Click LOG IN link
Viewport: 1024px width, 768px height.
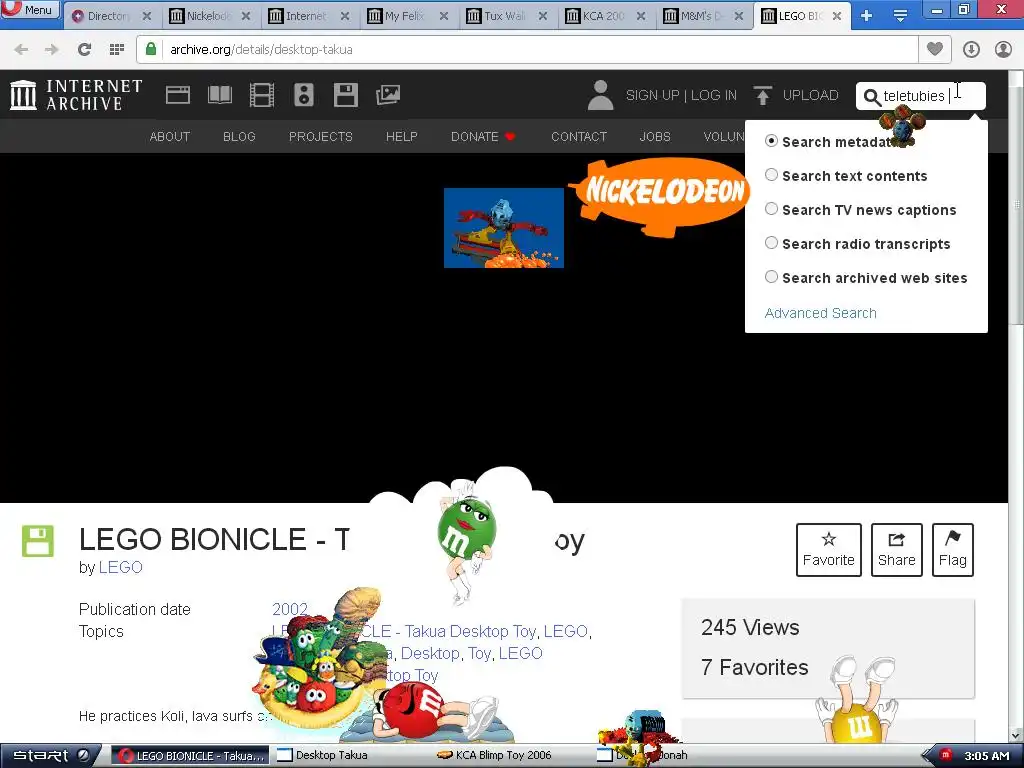[x=714, y=95]
